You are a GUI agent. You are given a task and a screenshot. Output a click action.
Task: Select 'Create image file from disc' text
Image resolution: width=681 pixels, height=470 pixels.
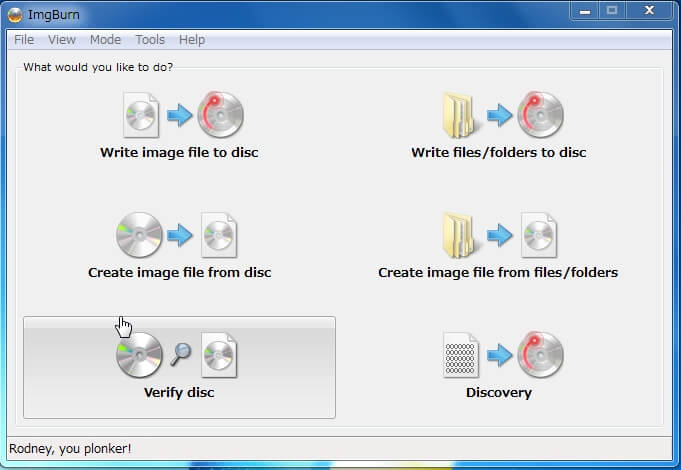click(179, 273)
